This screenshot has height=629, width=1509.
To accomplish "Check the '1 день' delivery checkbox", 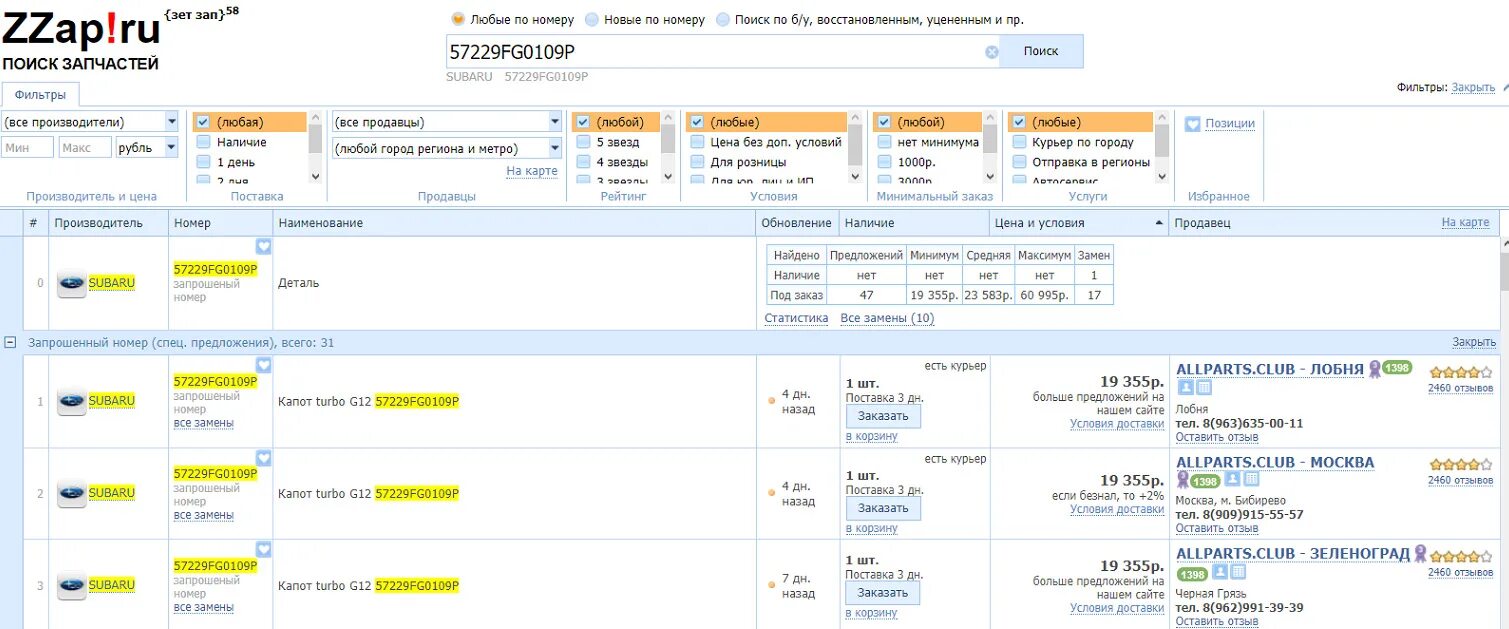I will (x=203, y=162).
